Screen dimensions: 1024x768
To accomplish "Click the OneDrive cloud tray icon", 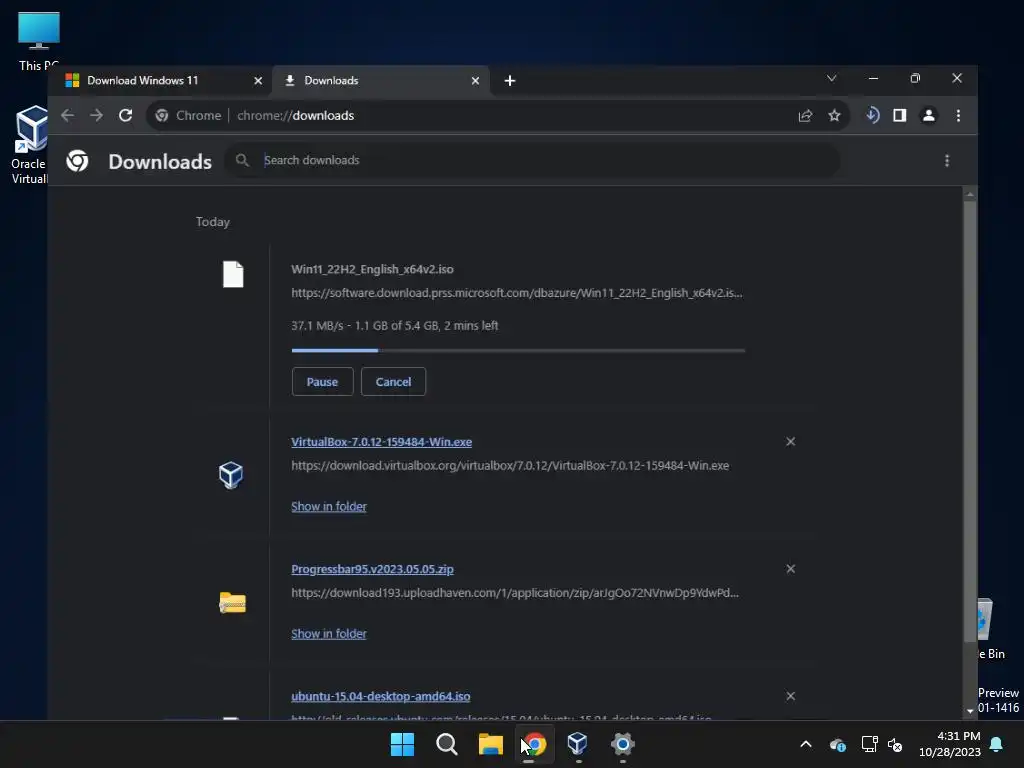I will (838, 744).
